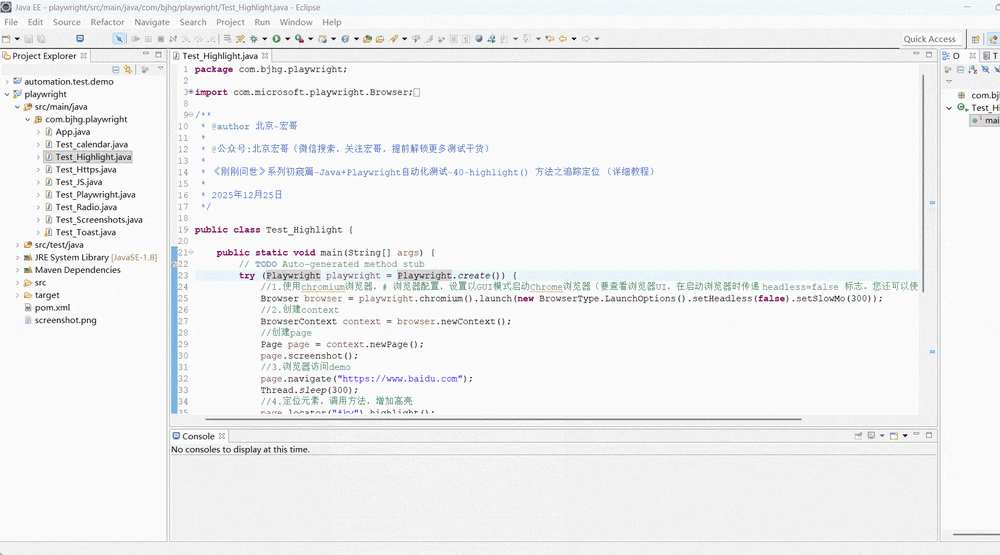Screen dimensions: 1000x555
Task: Select screenshot.png in the tree
Action: (x=65, y=320)
